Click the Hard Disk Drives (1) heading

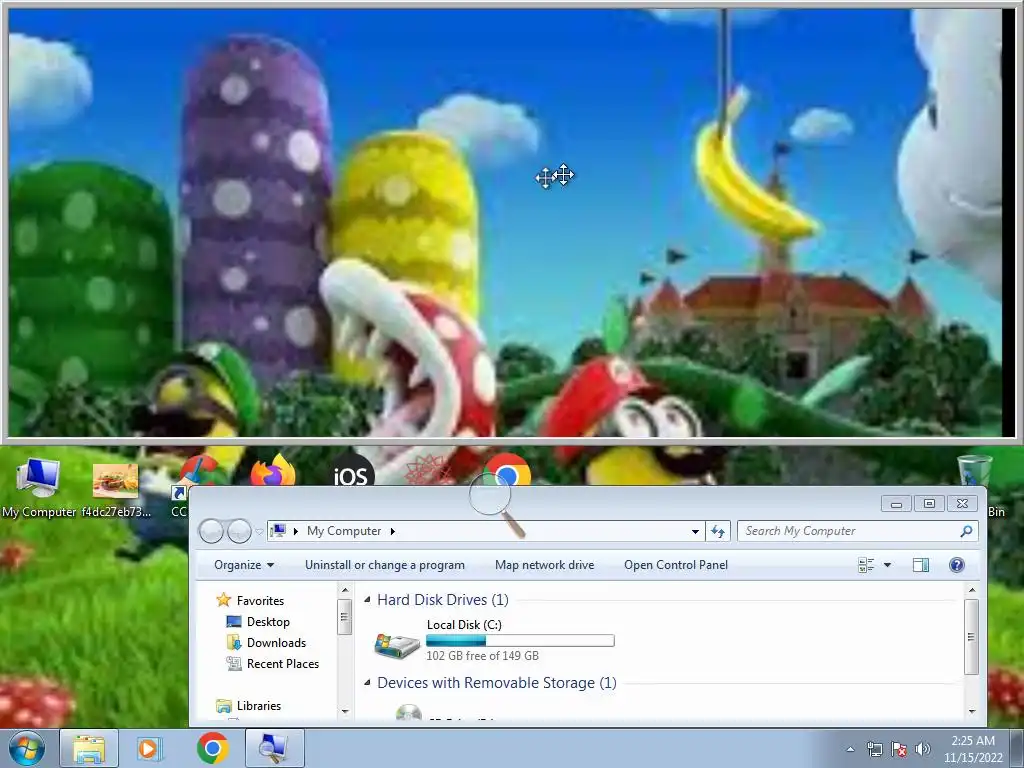click(x=443, y=600)
